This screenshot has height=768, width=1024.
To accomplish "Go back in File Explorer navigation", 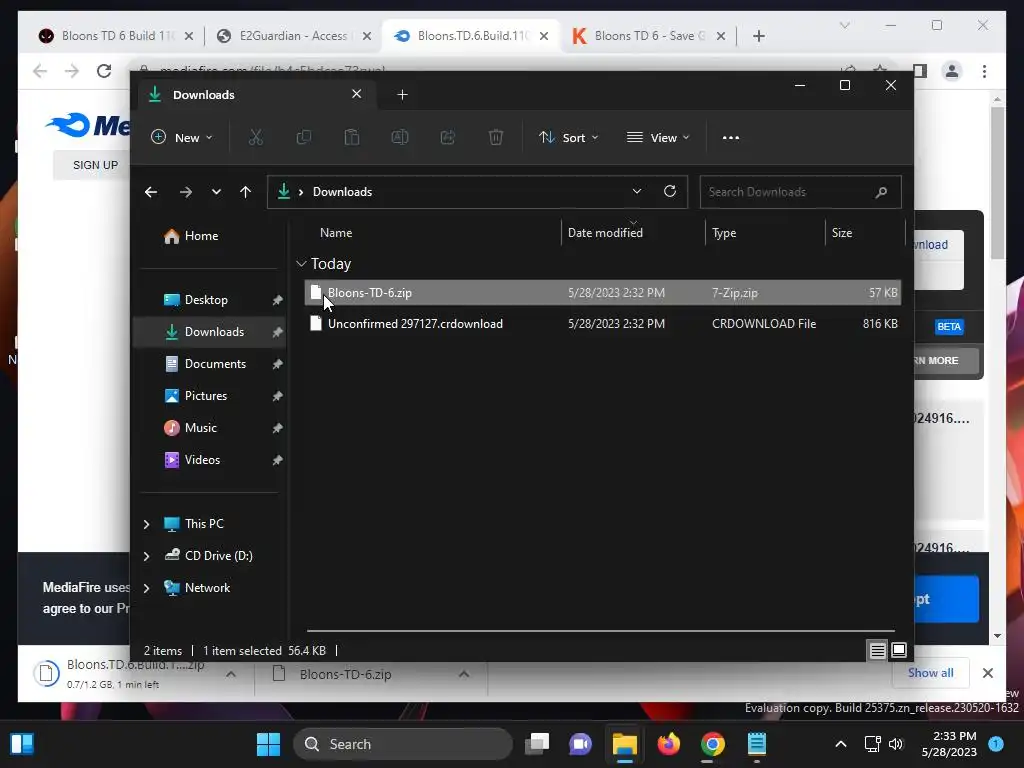I will pos(151,192).
